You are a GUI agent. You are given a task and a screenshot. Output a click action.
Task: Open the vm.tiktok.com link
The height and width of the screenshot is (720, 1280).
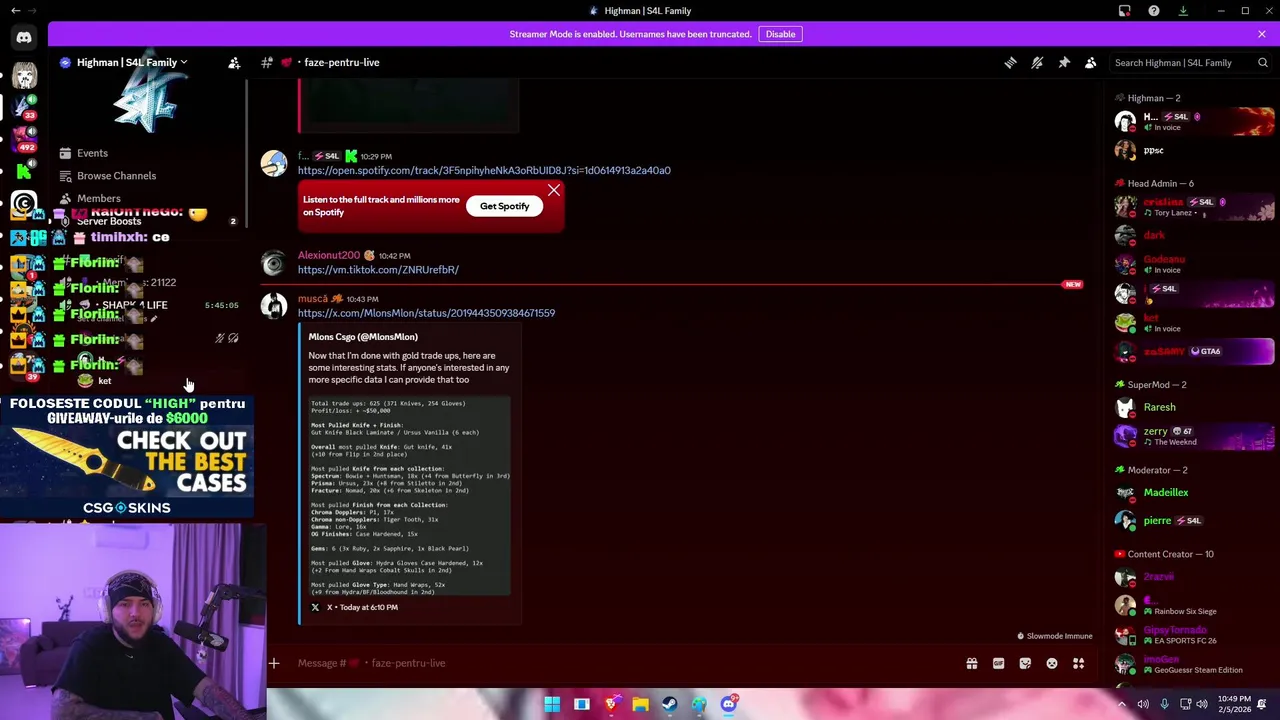[x=378, y=270]
